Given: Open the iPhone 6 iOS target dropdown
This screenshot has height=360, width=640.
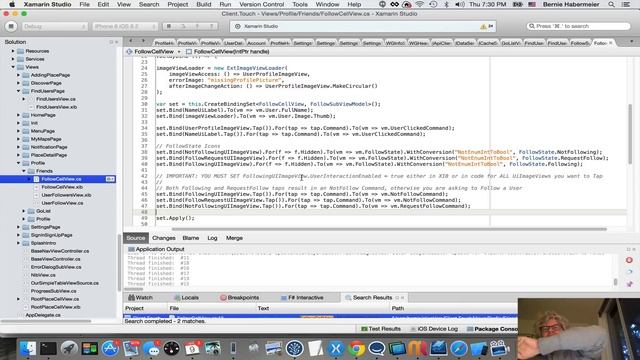Looking at the screenshot, I should 124,26.
